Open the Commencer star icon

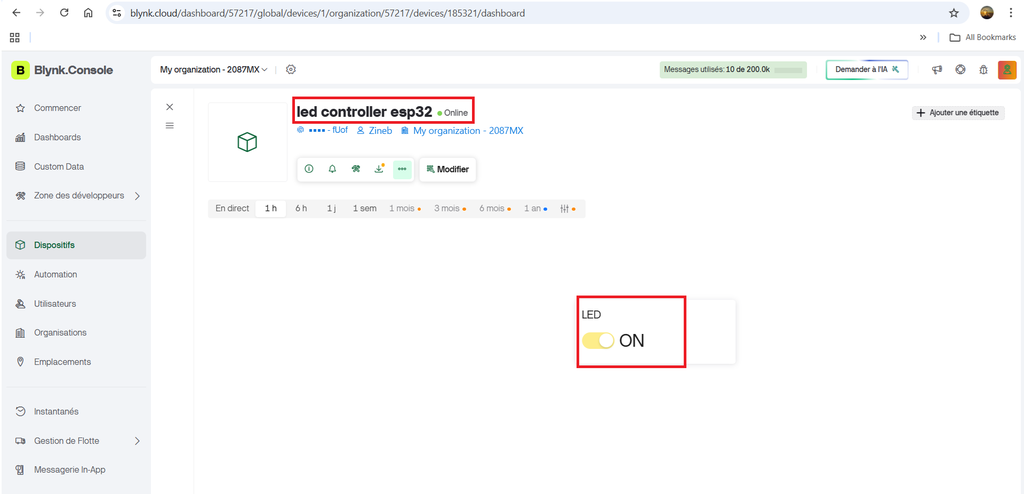coord(20,108)
